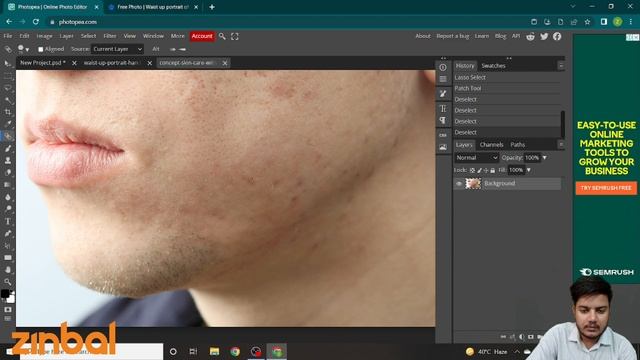Click the TRY SEMRUSH FREE button
The height and width of the screenshot is (360, 640).
[606, 188]
